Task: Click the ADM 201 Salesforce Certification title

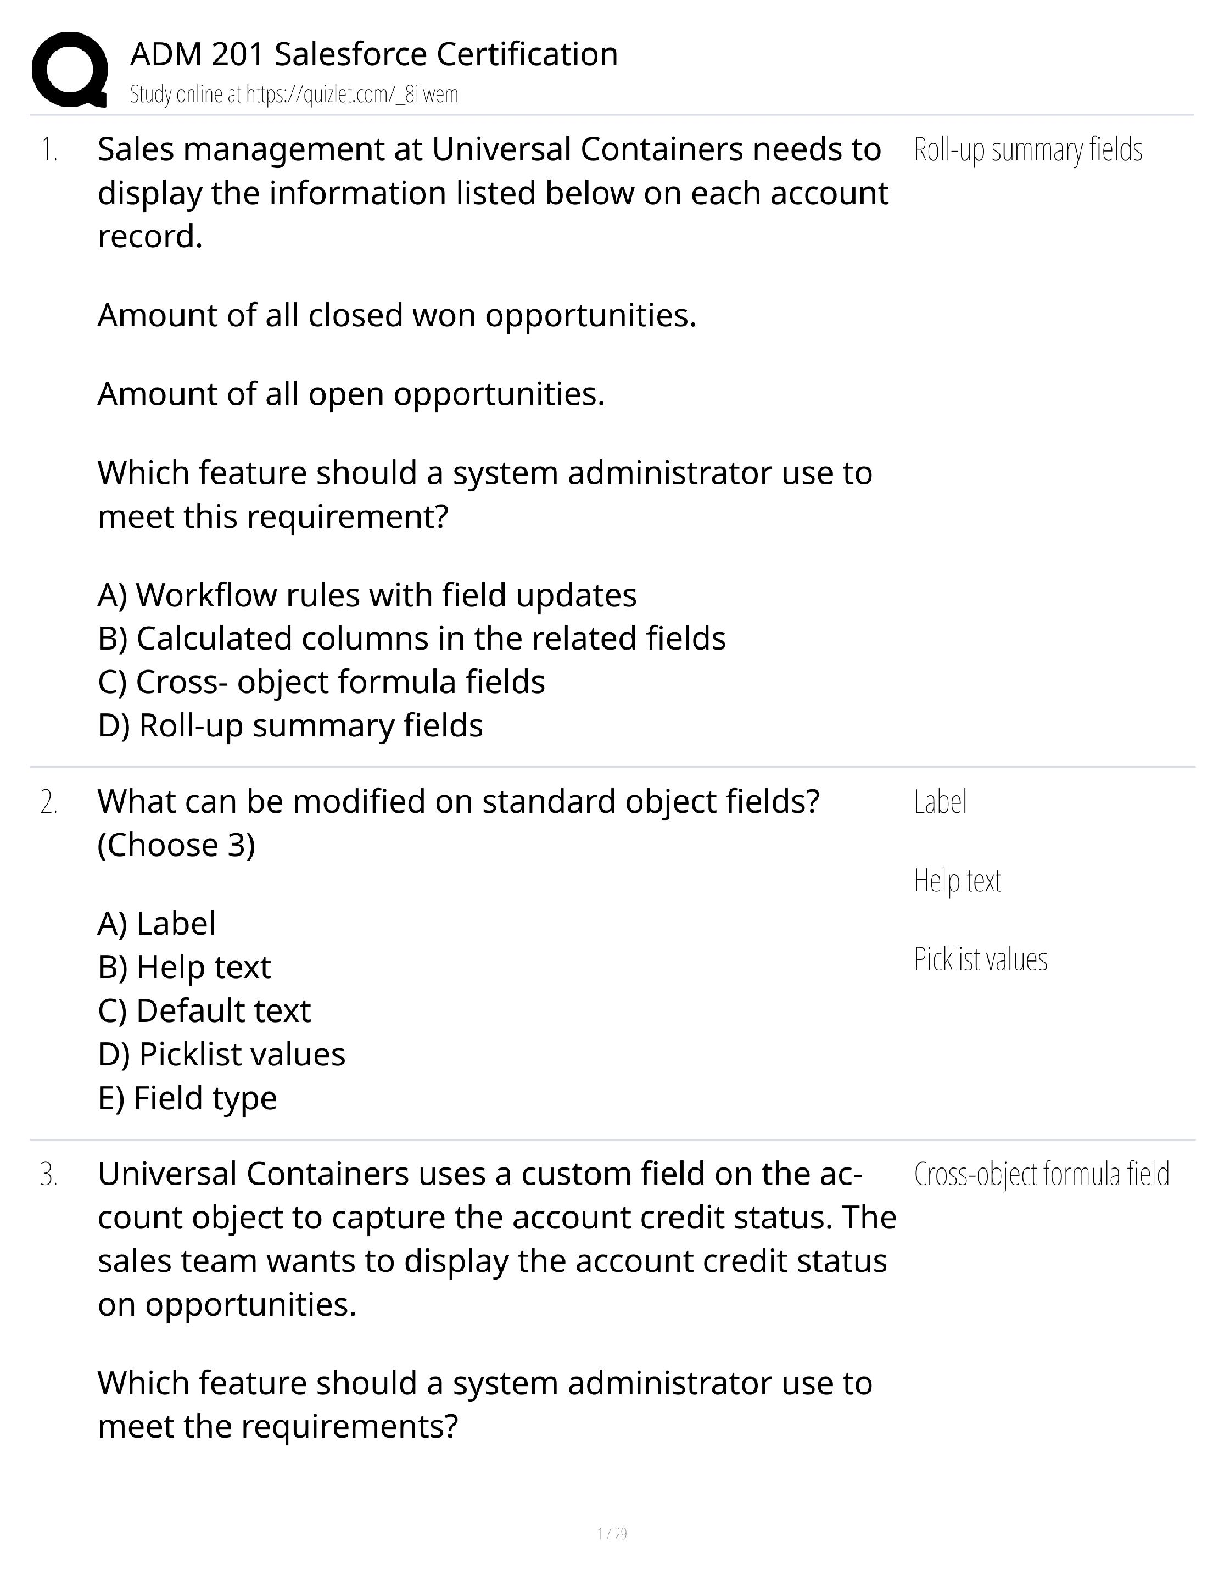Action: (374, 54)
